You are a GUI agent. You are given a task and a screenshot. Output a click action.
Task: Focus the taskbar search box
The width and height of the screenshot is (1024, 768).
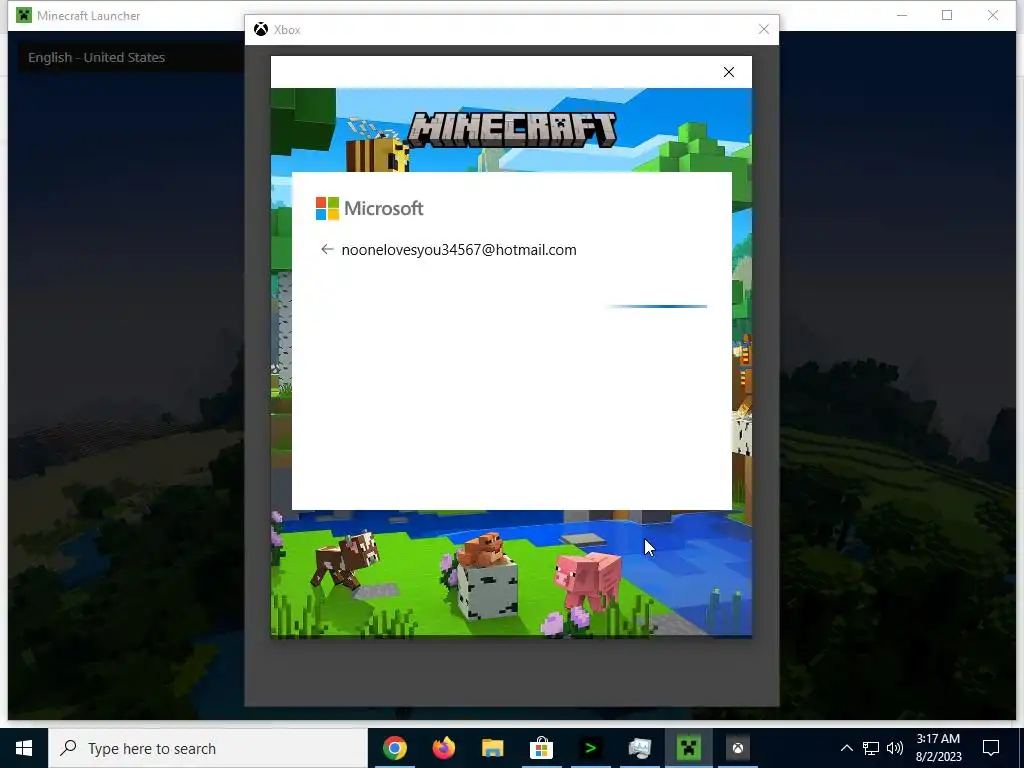[x=208, y=748]
